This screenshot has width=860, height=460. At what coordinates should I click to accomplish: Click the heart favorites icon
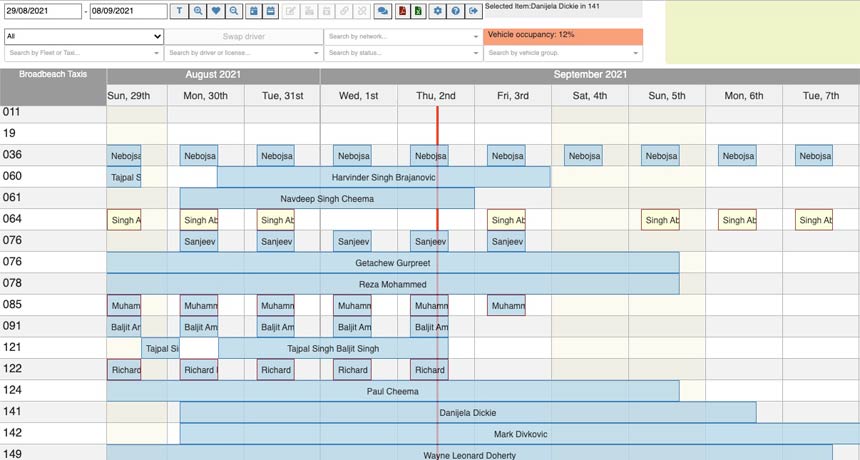(216, 11)
